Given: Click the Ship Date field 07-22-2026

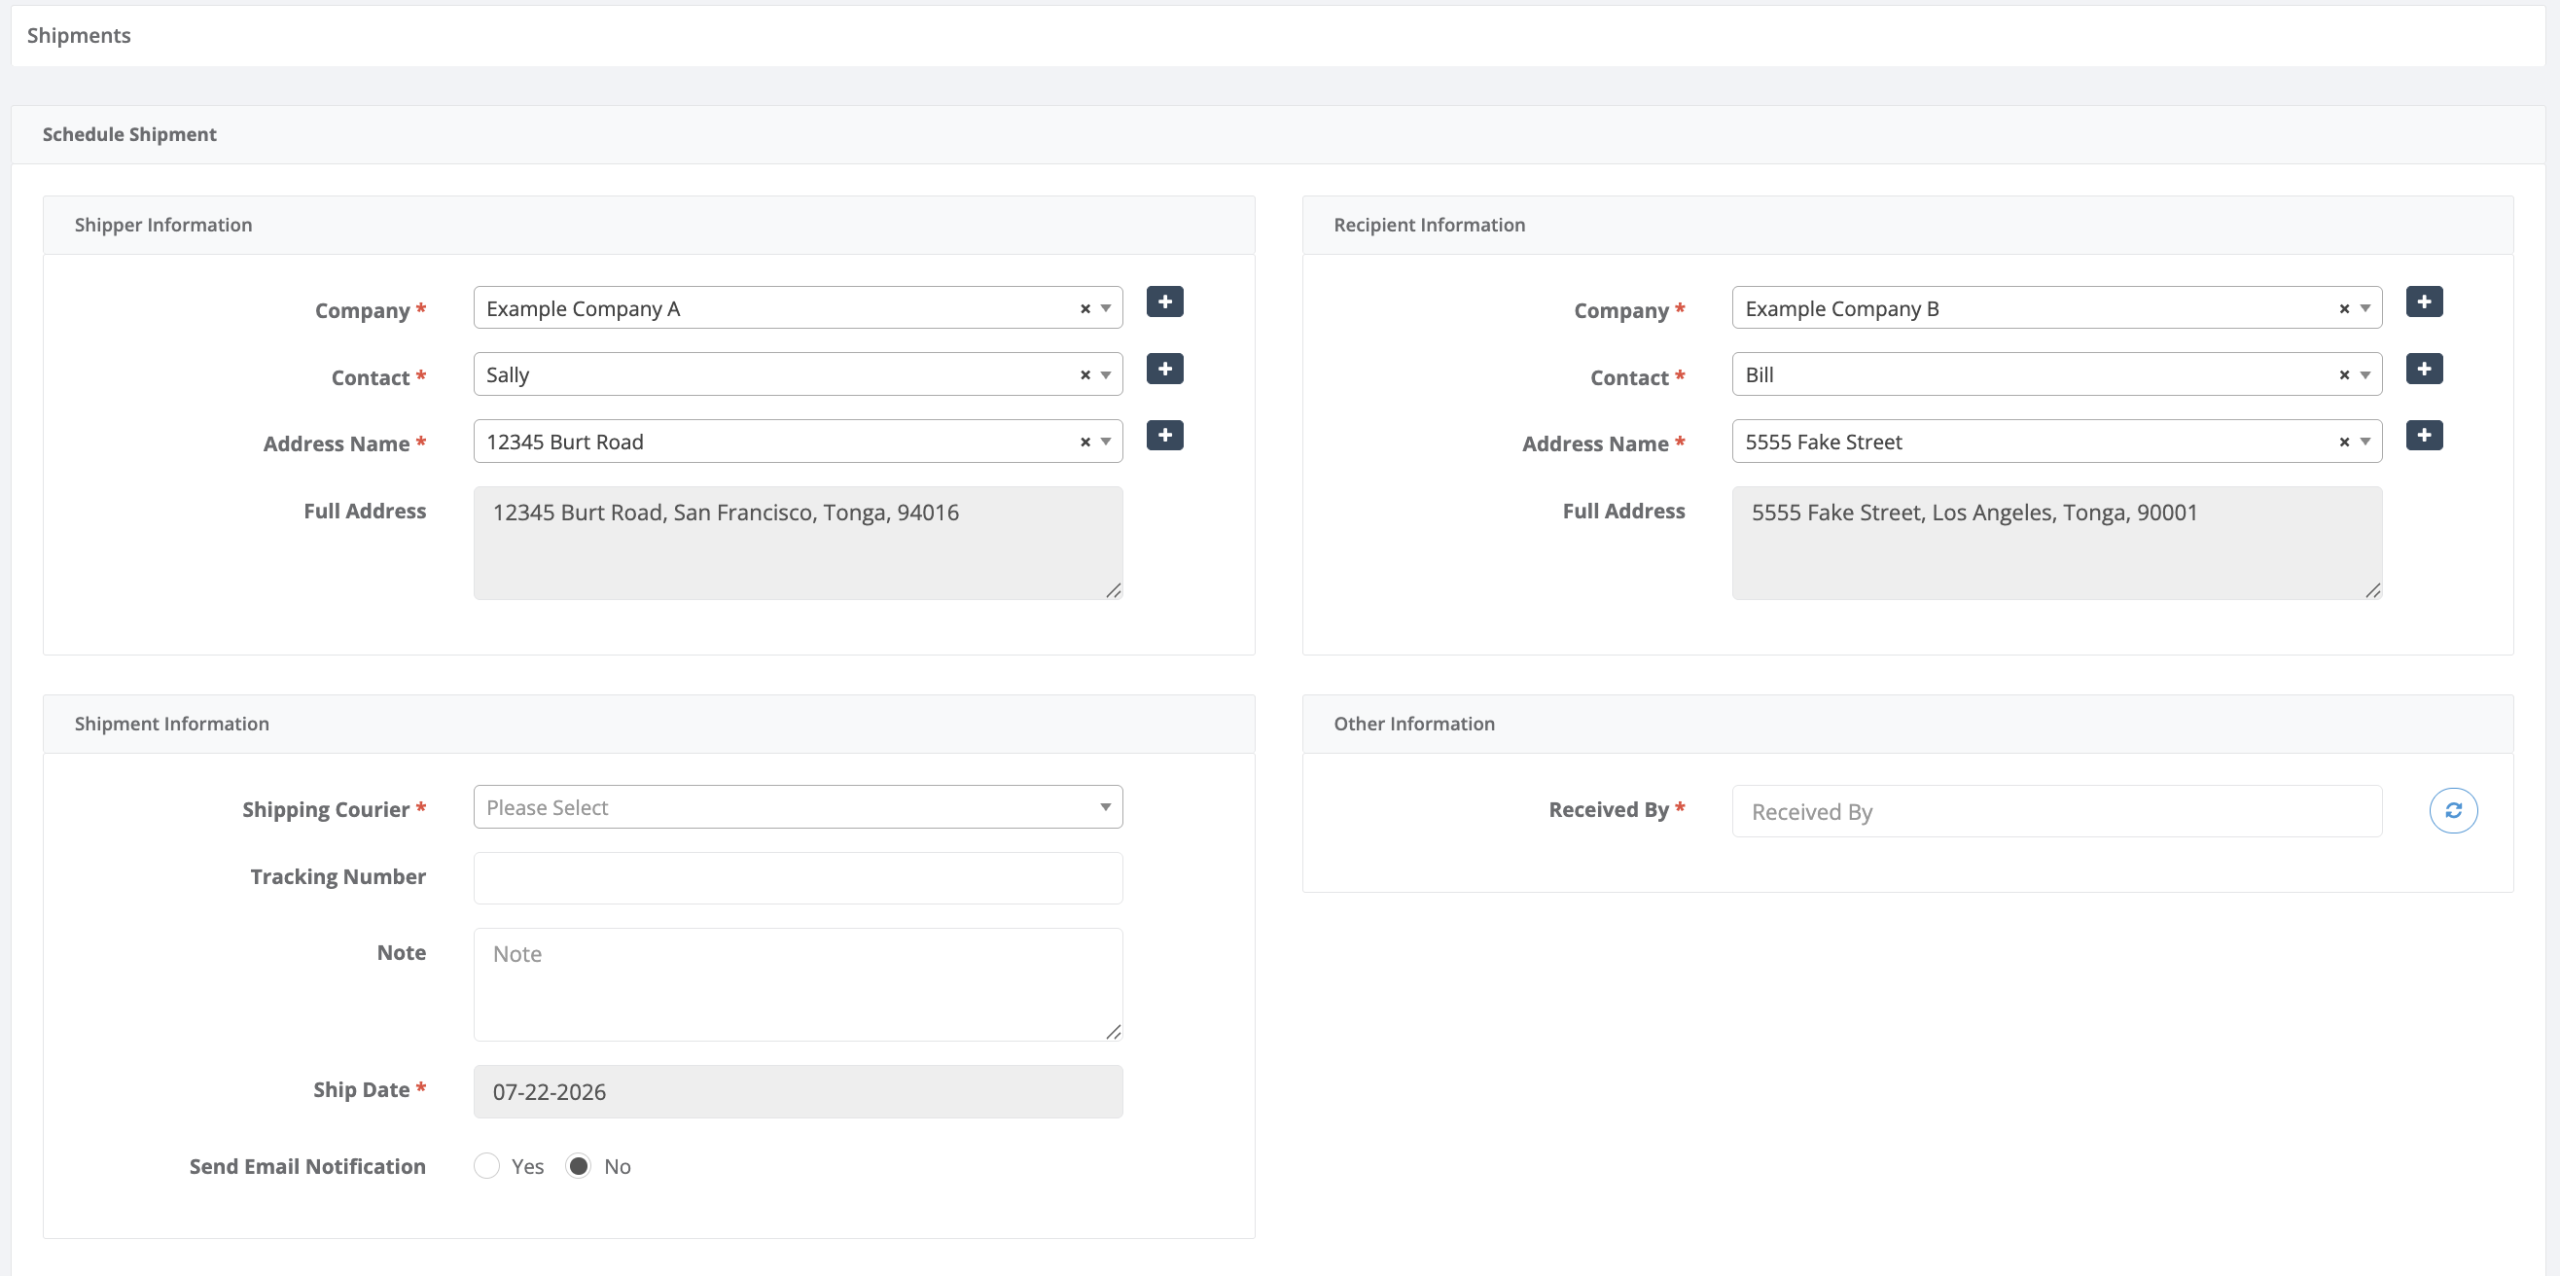Looking at the screenshot, I should click(798, 1092).
